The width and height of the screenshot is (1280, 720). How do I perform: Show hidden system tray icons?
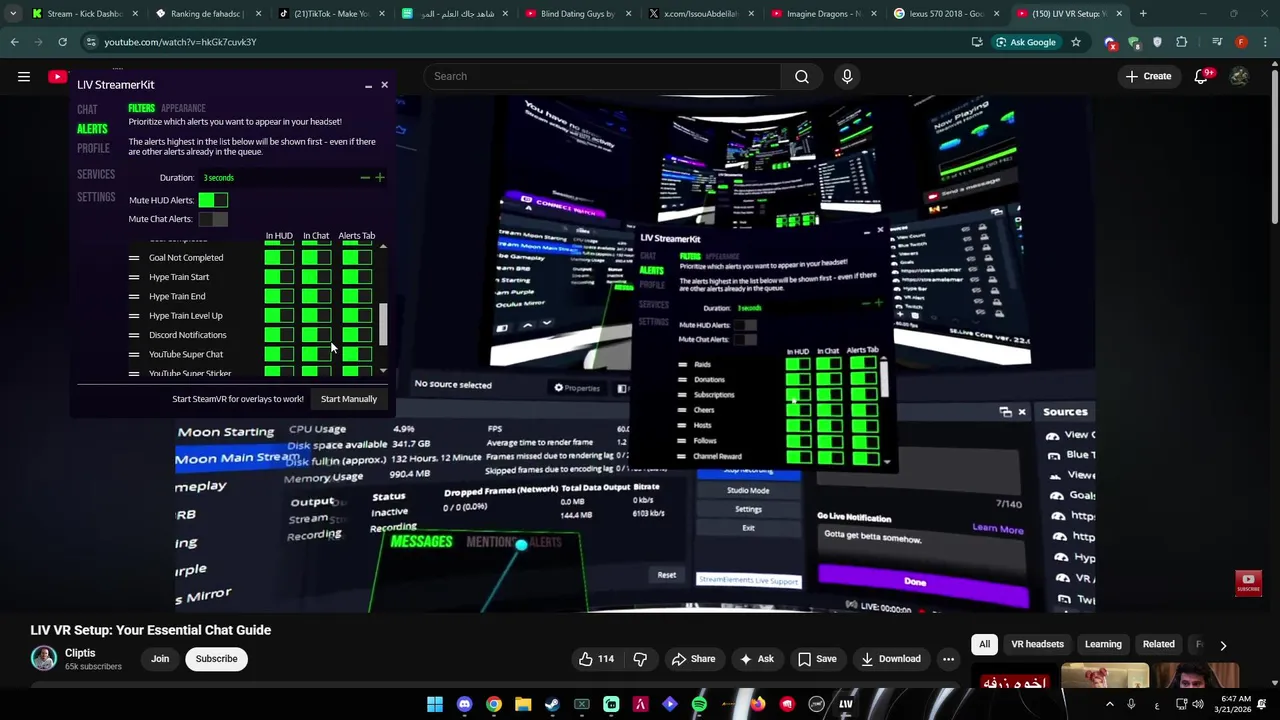pyautogui.click(x=1109, y=704)
